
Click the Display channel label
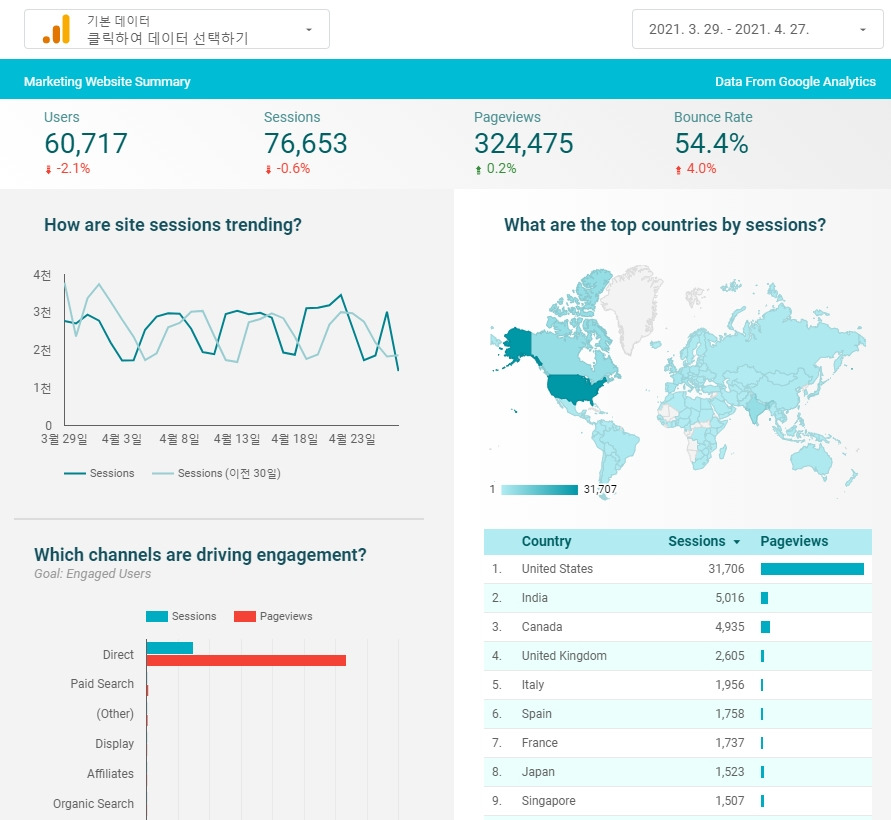[x=114, y=744]
